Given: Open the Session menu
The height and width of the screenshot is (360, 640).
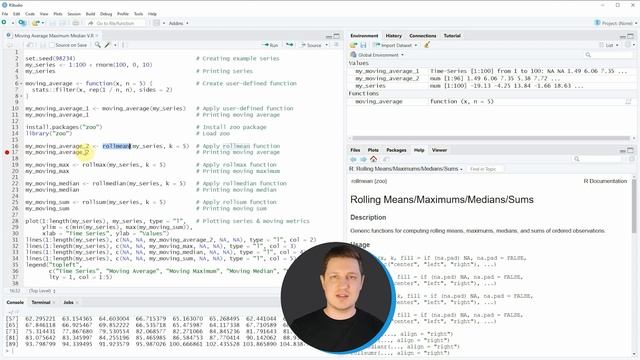Looking at the screenshot, I should tap(74, 14).
